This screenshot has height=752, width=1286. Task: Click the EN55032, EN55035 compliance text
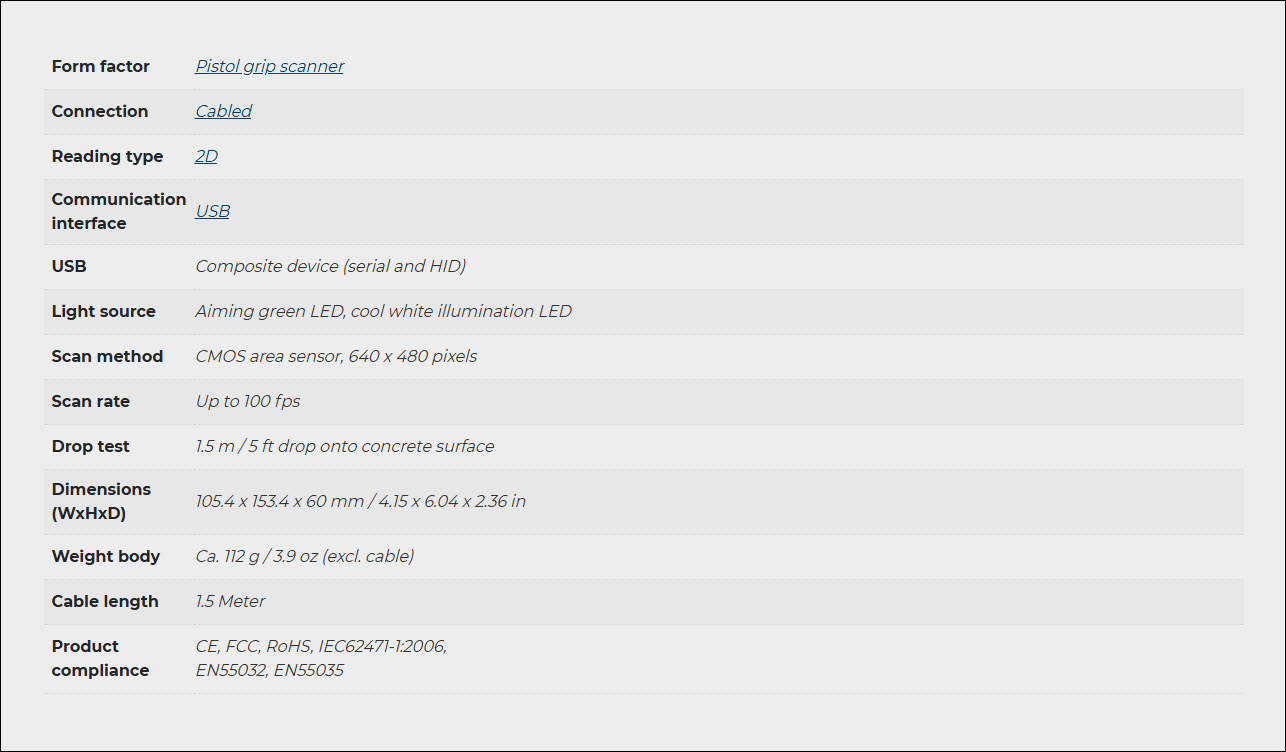coord(269,670)
